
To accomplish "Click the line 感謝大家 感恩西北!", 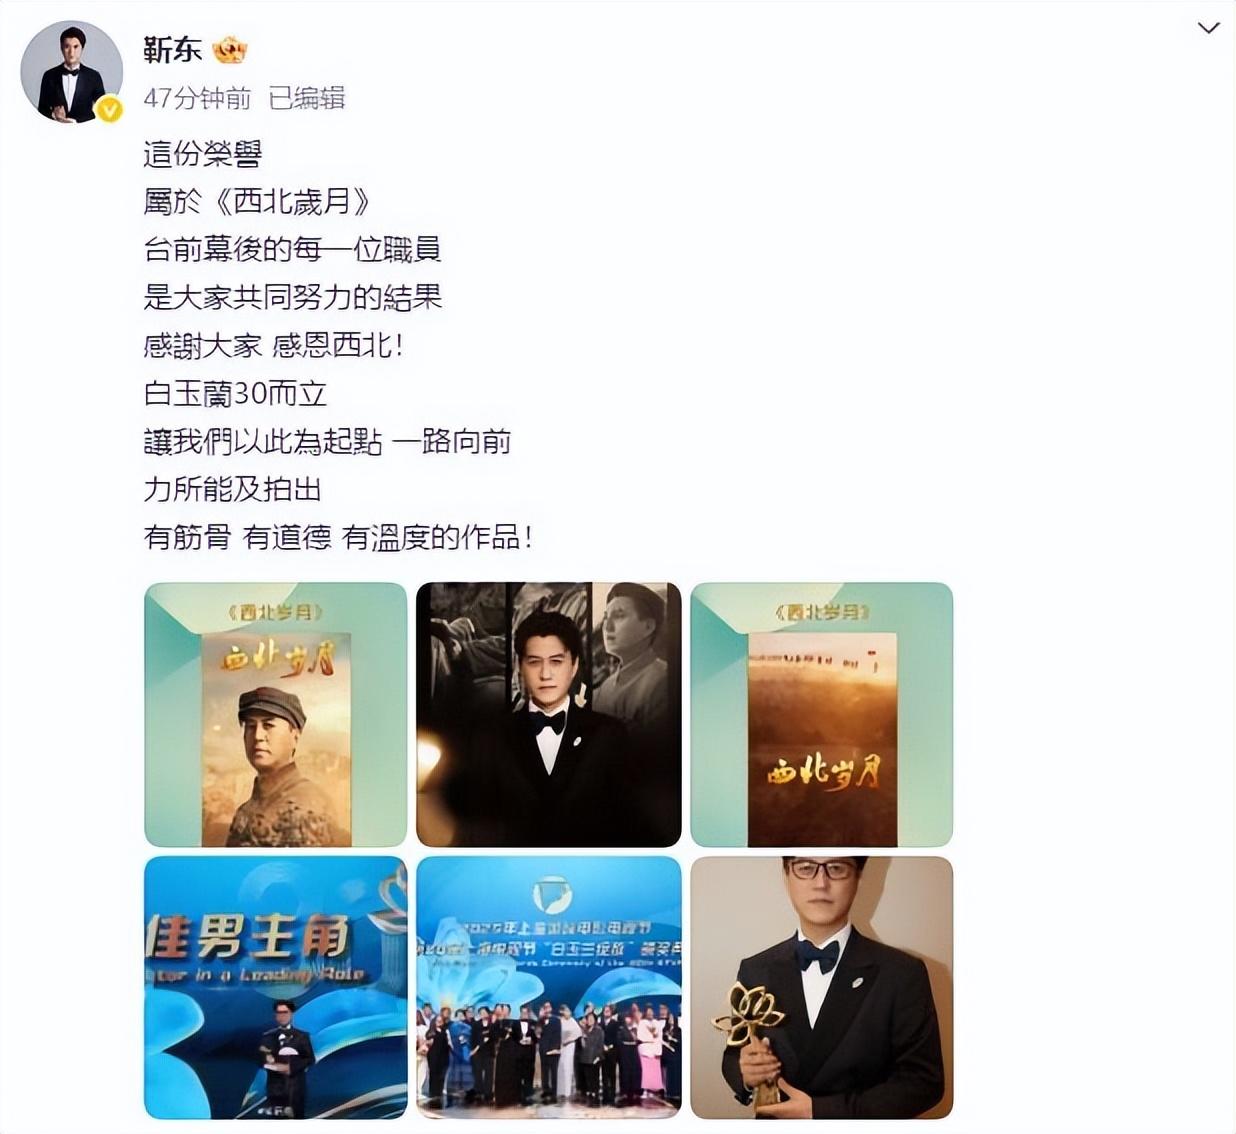I will point(274,345).
